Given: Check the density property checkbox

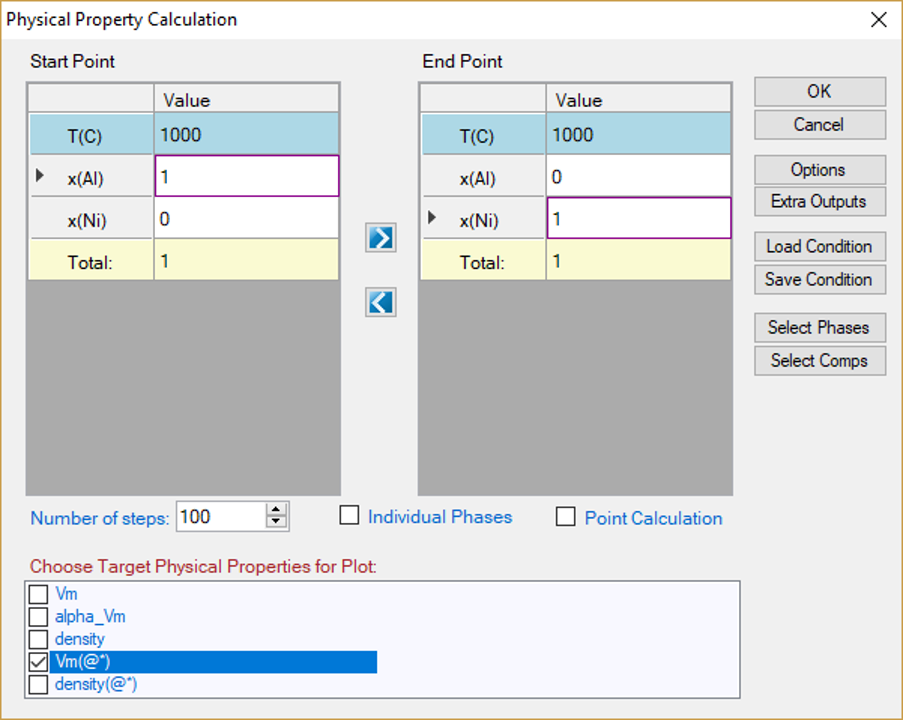Looking at the screenshot, I should 39,639.
